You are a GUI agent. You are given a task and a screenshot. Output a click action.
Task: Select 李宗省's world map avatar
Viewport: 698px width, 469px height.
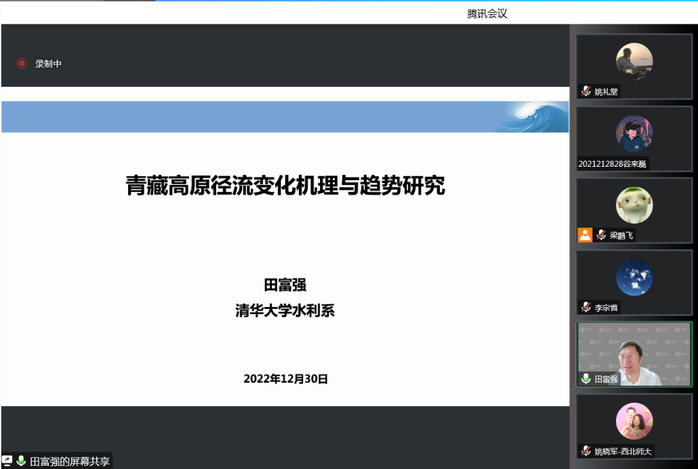(x=633, y=277)
